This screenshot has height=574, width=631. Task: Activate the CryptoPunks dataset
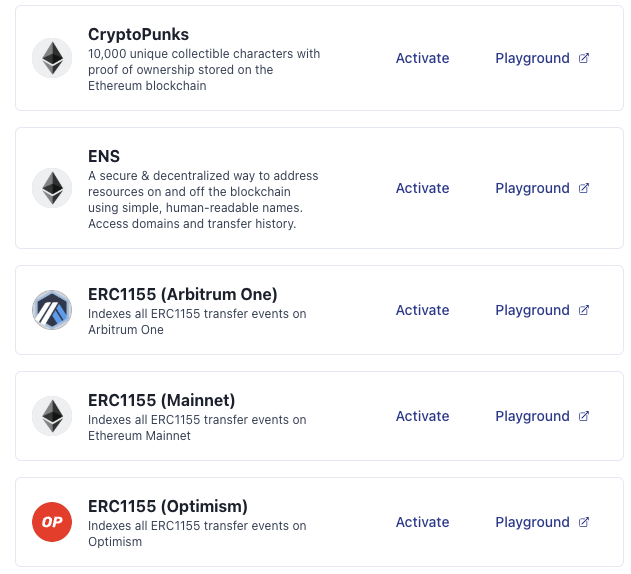point(422,58)
